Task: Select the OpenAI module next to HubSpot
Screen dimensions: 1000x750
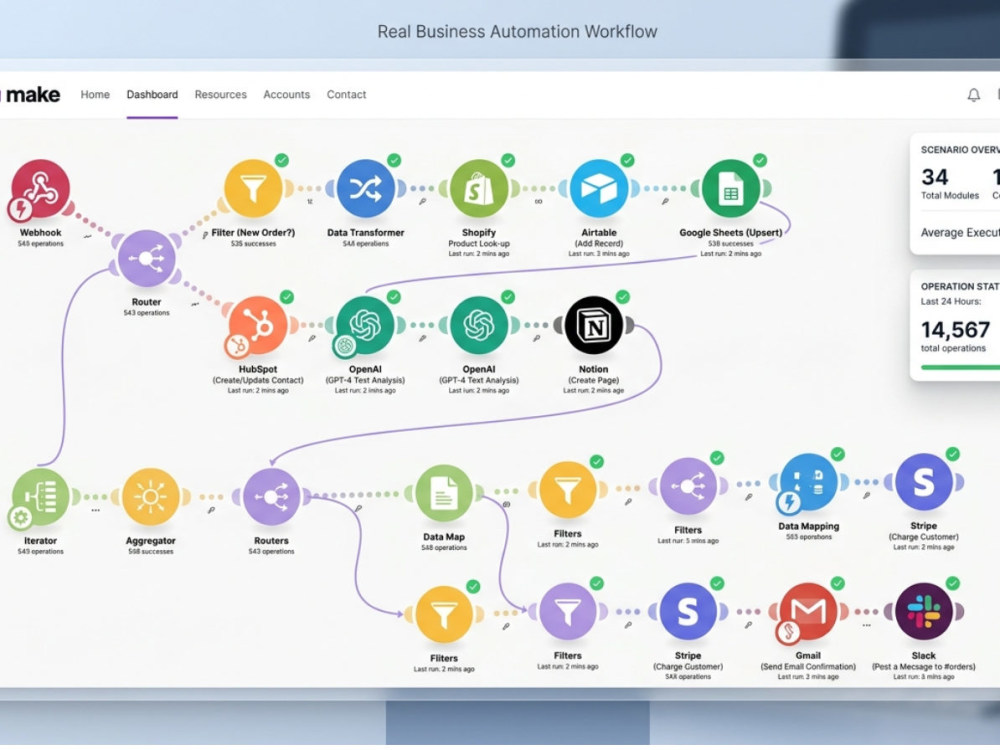Action: point(365,325)
